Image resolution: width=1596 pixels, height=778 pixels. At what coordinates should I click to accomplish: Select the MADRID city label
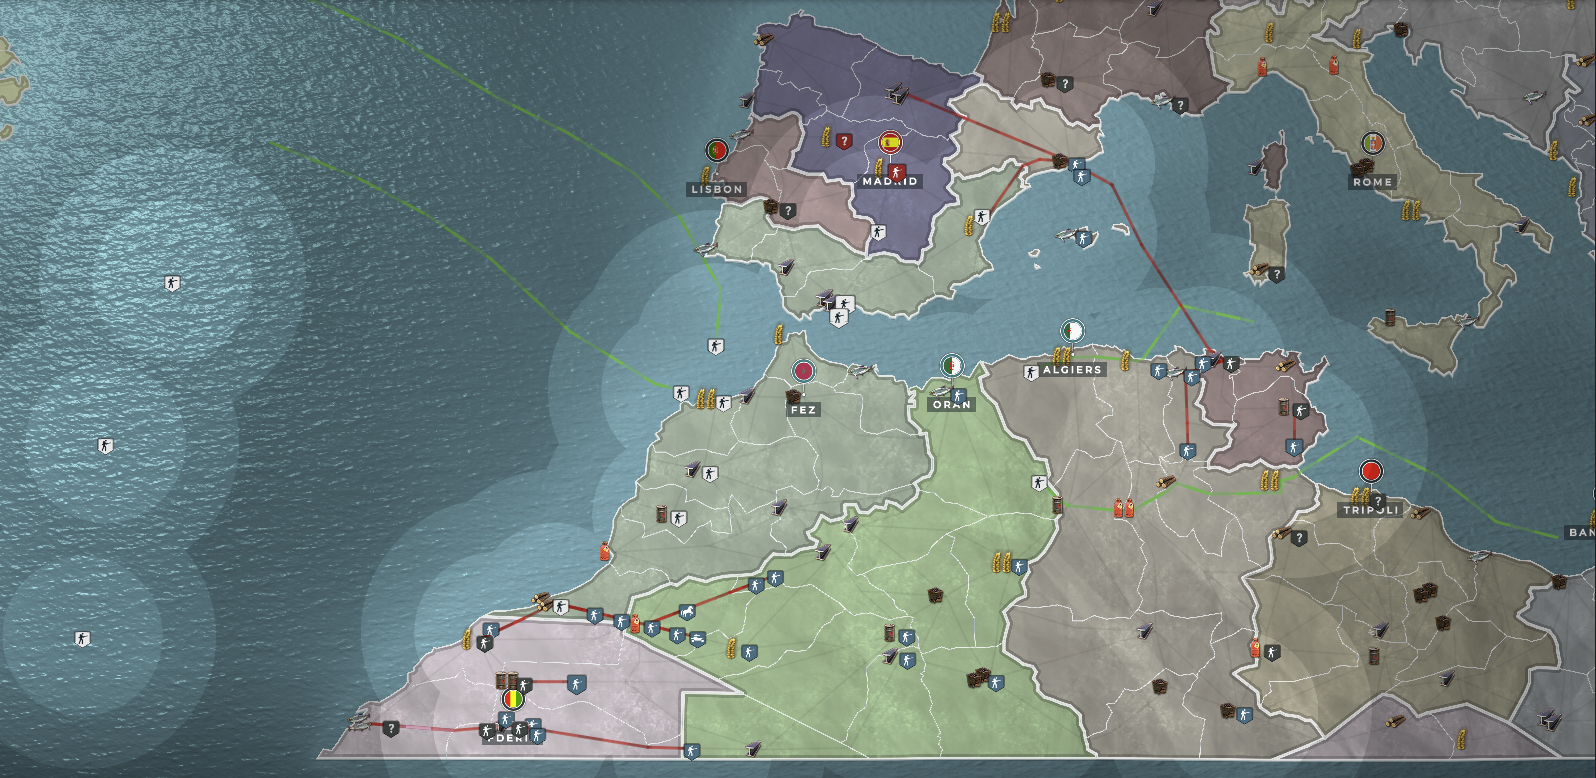pyautogui.click(x=890, y=181)
